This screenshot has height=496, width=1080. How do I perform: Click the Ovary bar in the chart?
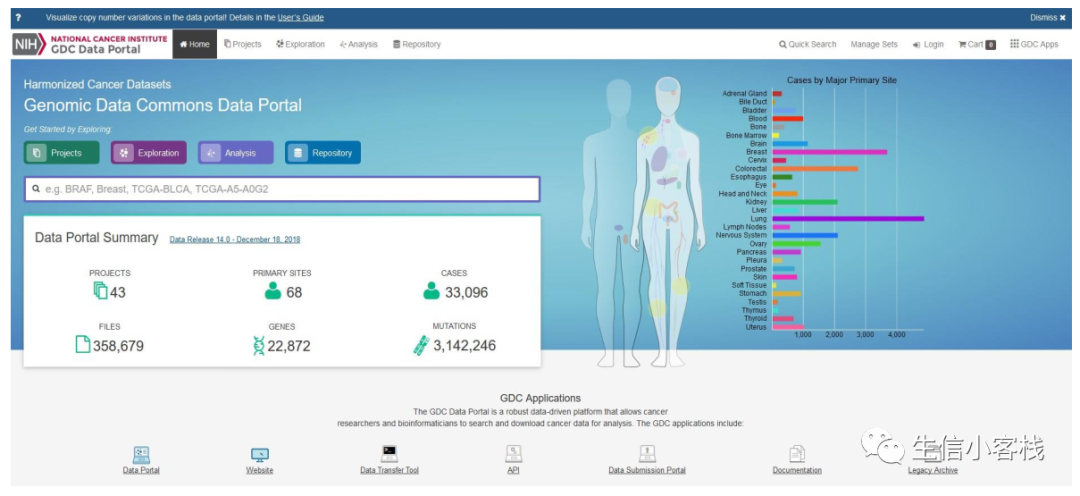click(797, 243)
